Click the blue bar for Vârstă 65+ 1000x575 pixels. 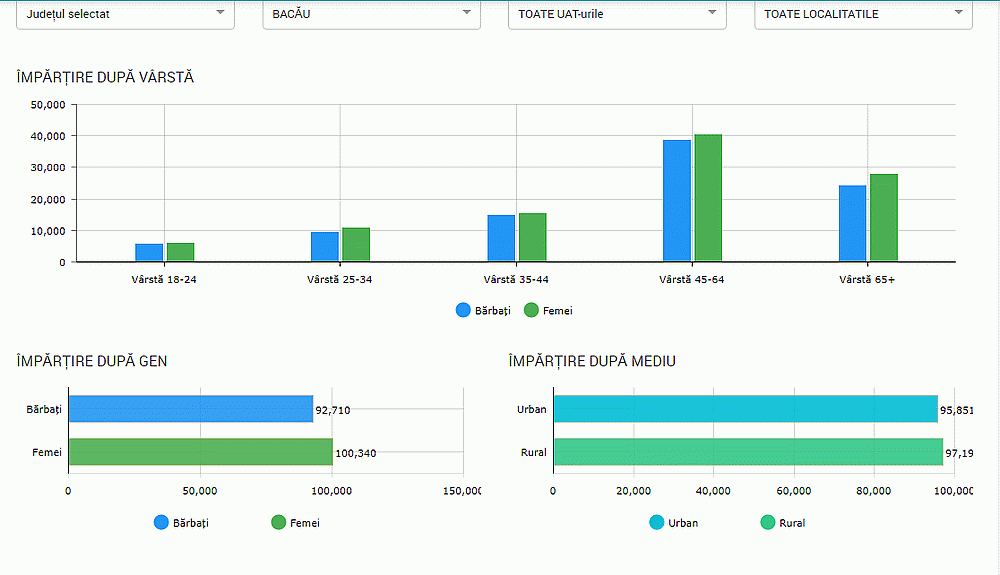(852, 224)
